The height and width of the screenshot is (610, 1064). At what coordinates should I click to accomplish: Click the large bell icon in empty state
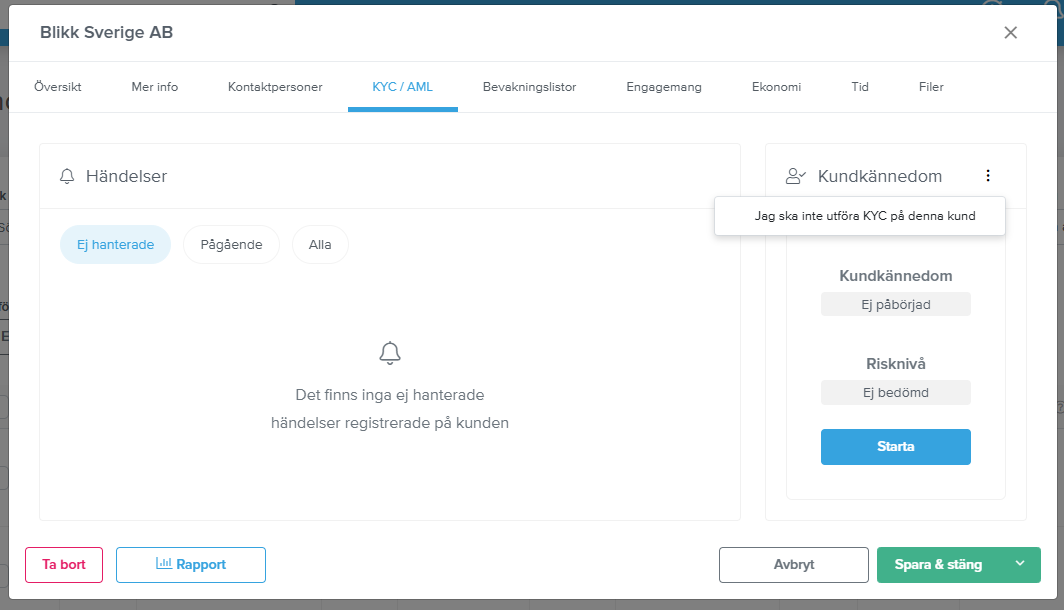390,353
